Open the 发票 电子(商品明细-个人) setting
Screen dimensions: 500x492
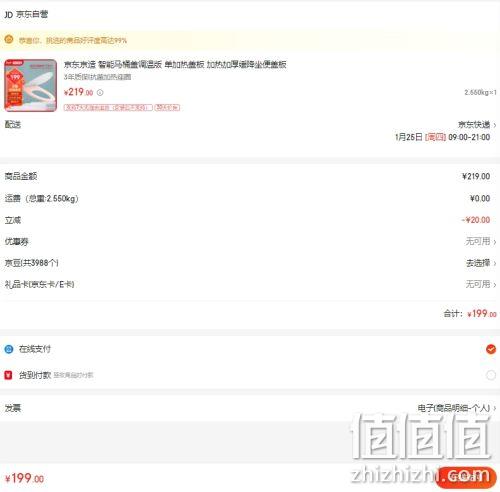click(x=457, y=408)
